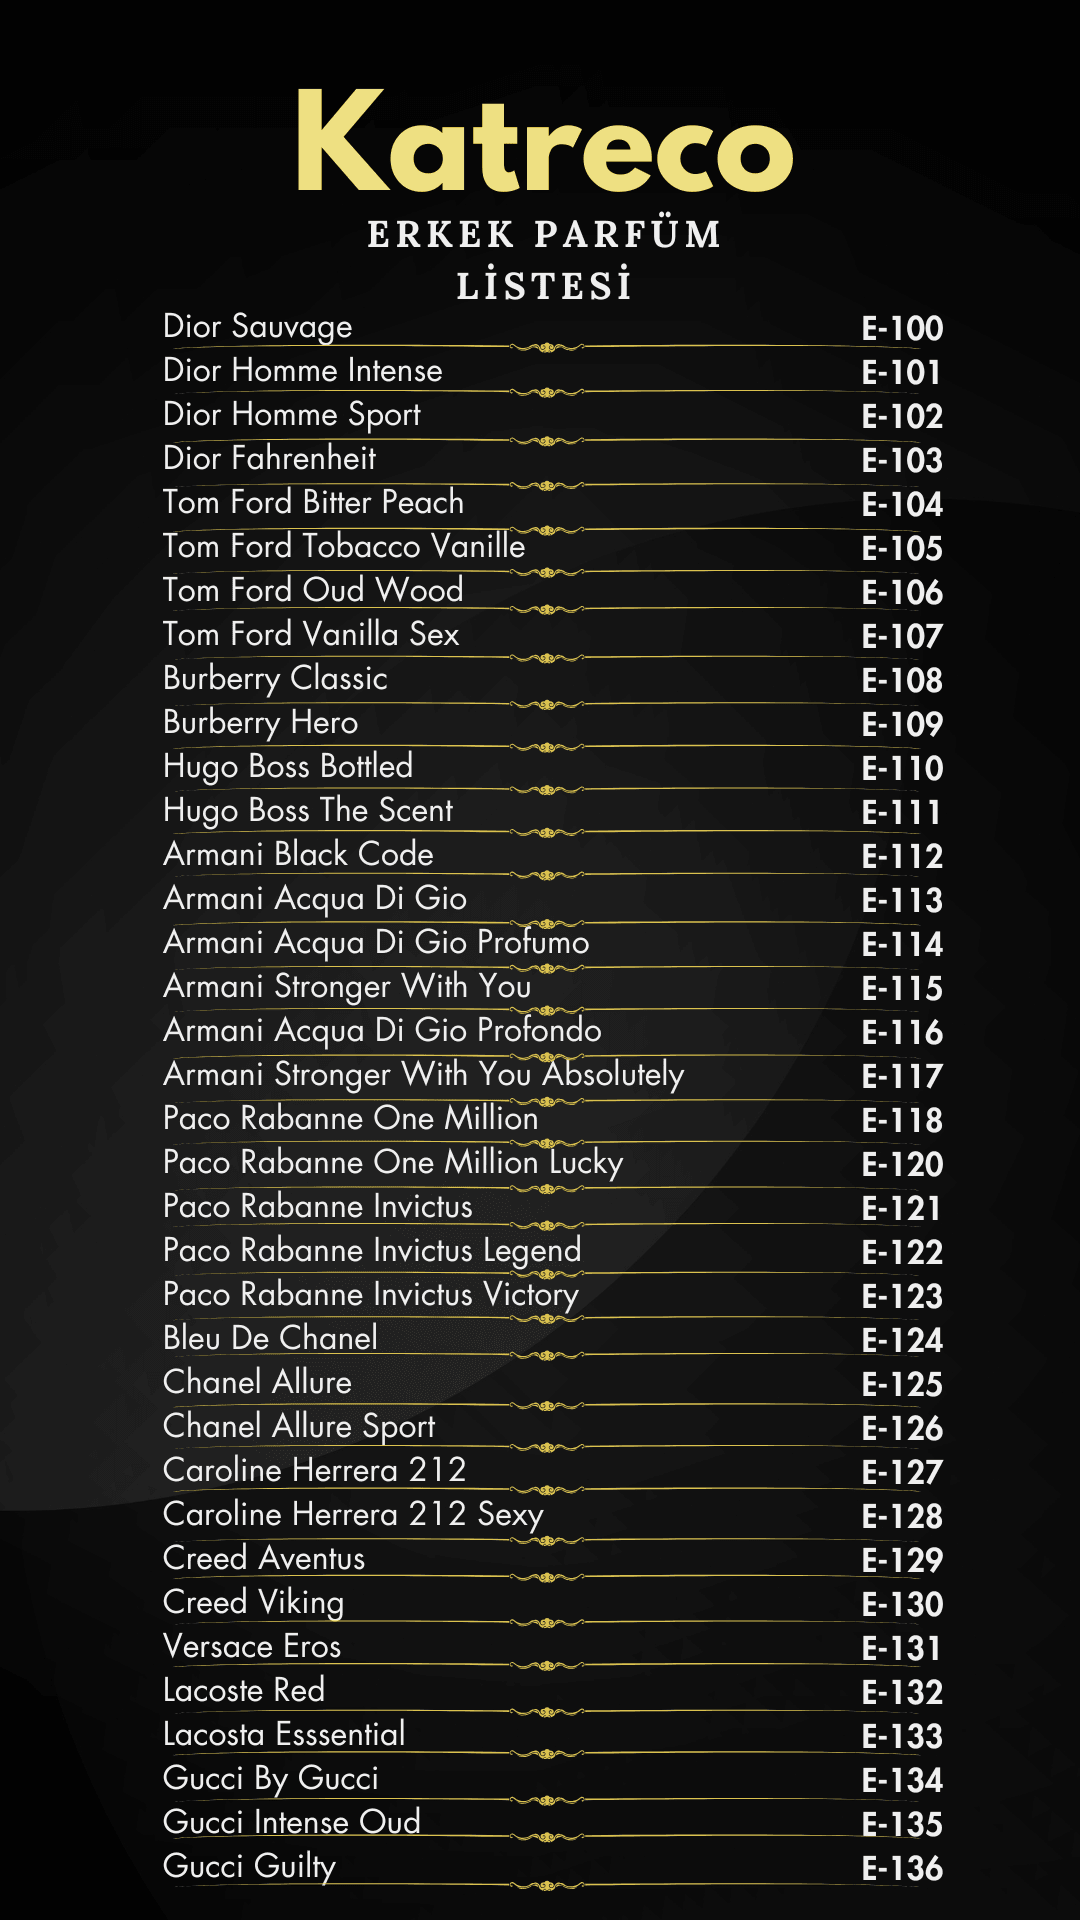Select Paco Rabanne One Million Lucky
This screenshot has width=1080, height=1920.
[393, 1163]
